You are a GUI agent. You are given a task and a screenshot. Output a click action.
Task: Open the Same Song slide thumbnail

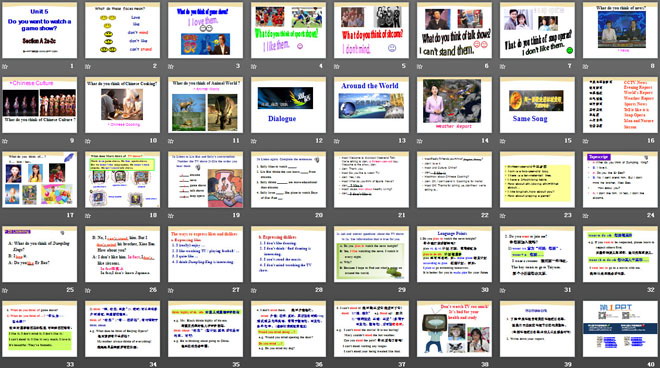click(x=537, y=105)
